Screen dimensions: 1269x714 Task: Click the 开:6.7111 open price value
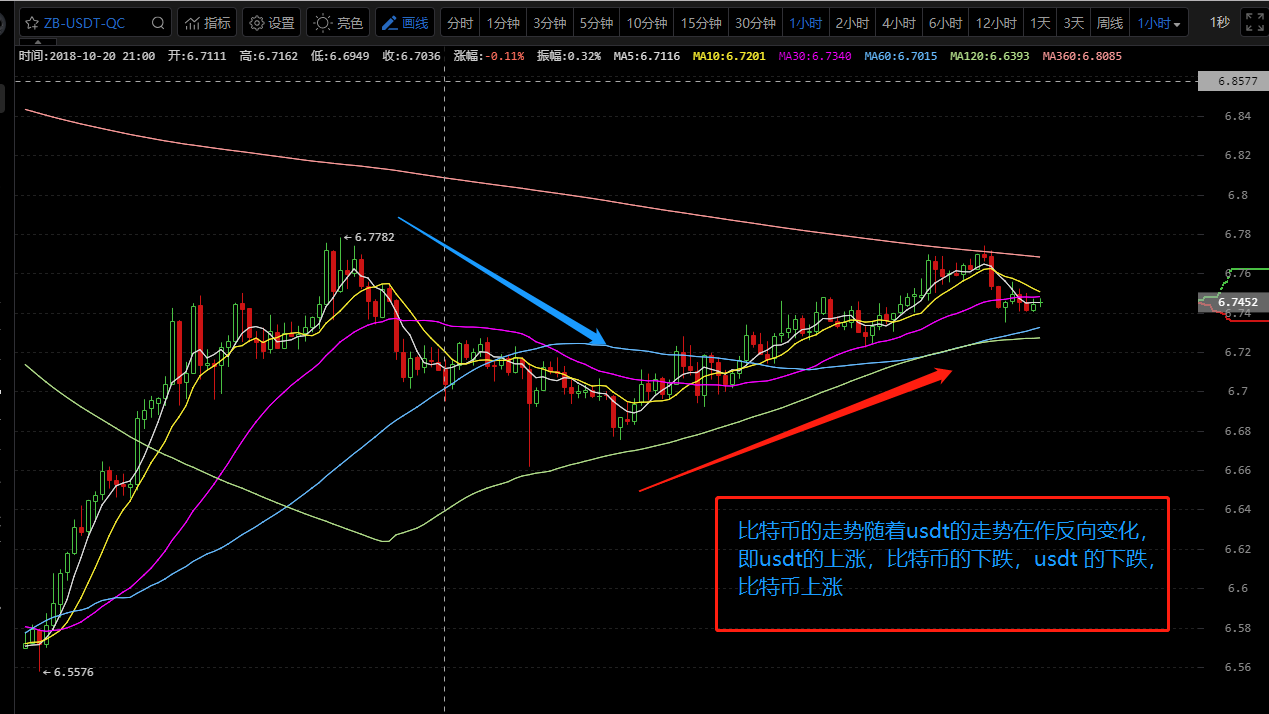(197, 56)
